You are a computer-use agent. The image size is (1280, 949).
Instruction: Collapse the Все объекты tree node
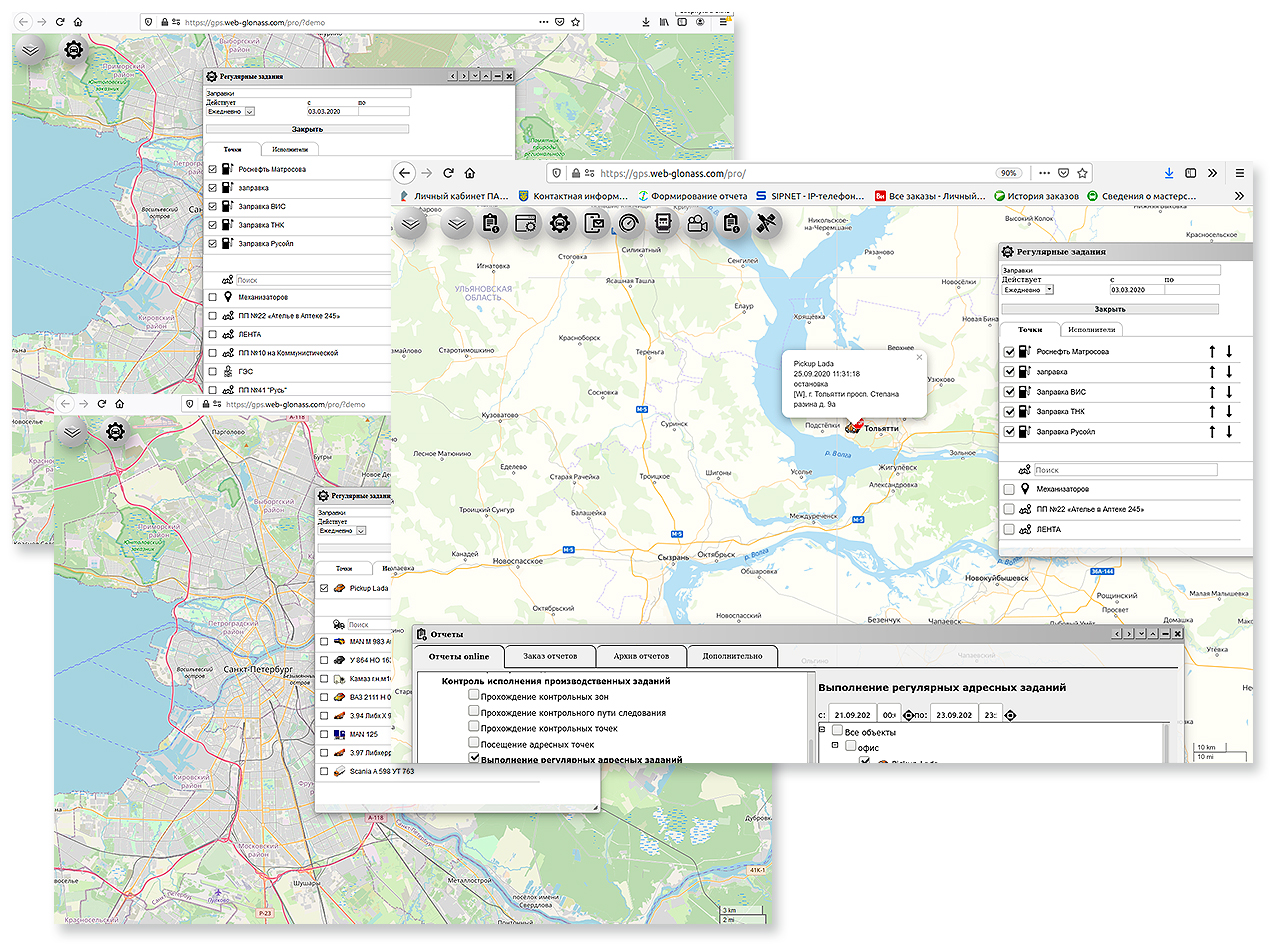(x=822, y=731)
